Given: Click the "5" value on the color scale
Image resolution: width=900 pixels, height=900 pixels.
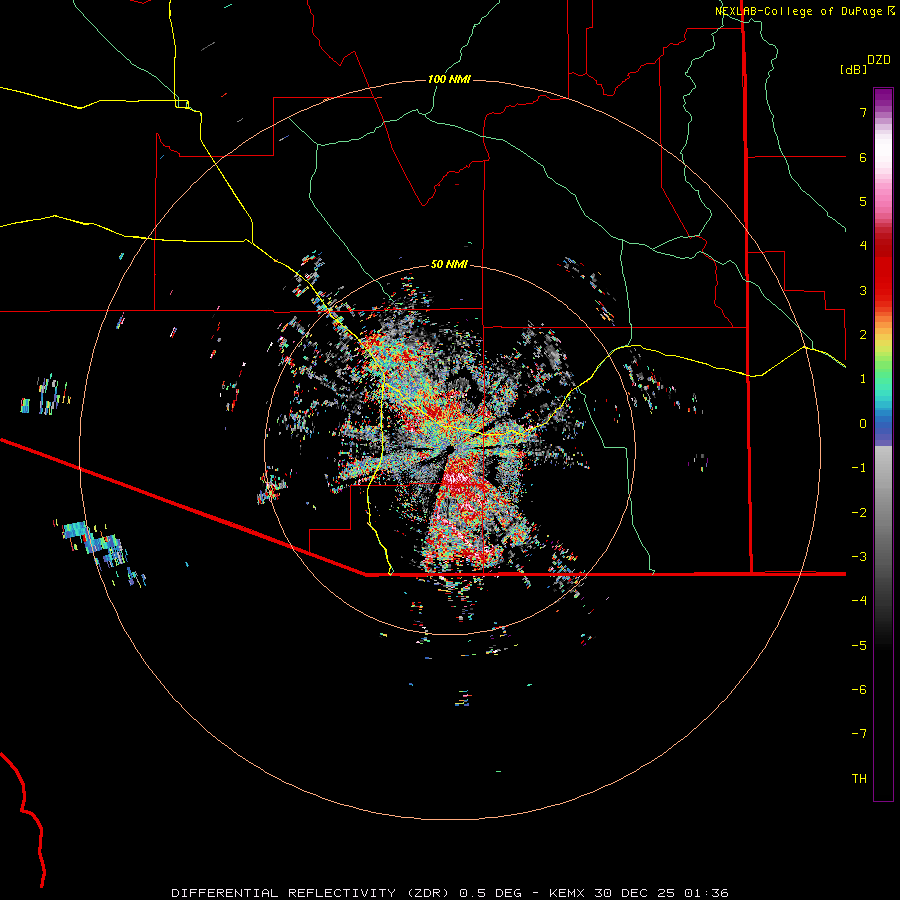Looking at the screenshot, I should pos(863,201).
